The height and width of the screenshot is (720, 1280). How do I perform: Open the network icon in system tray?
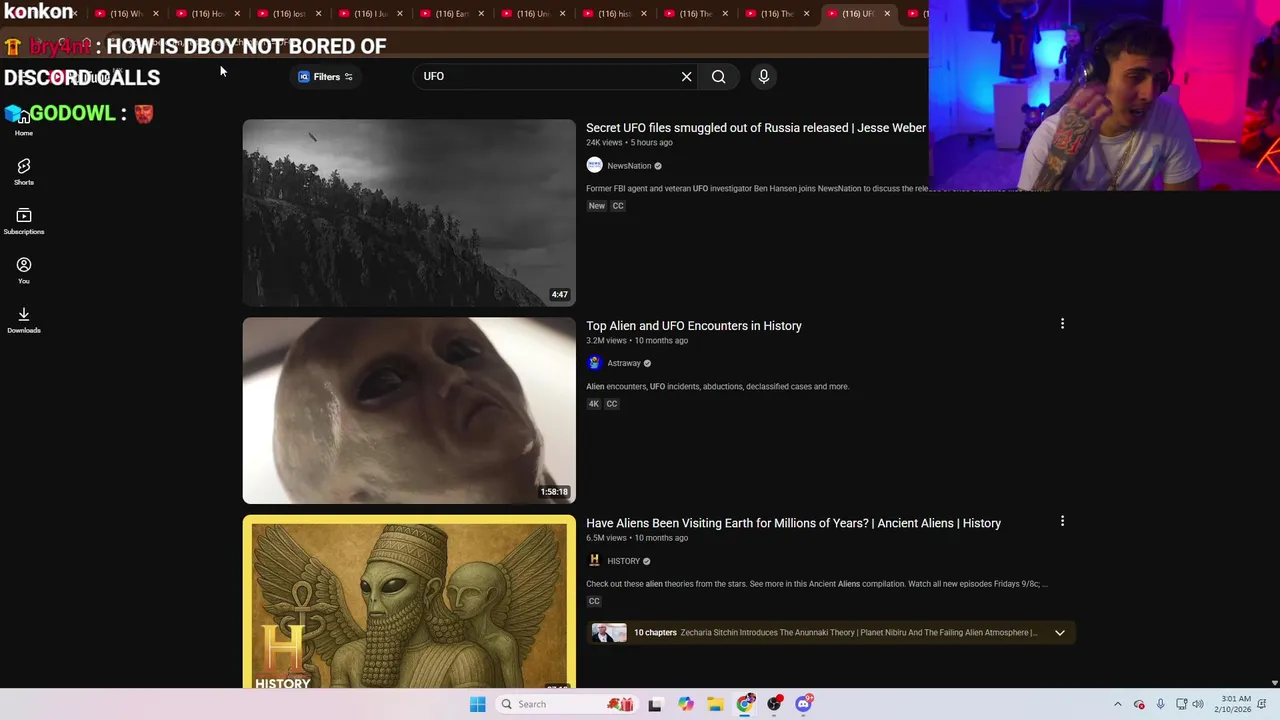click(1181, 704)
